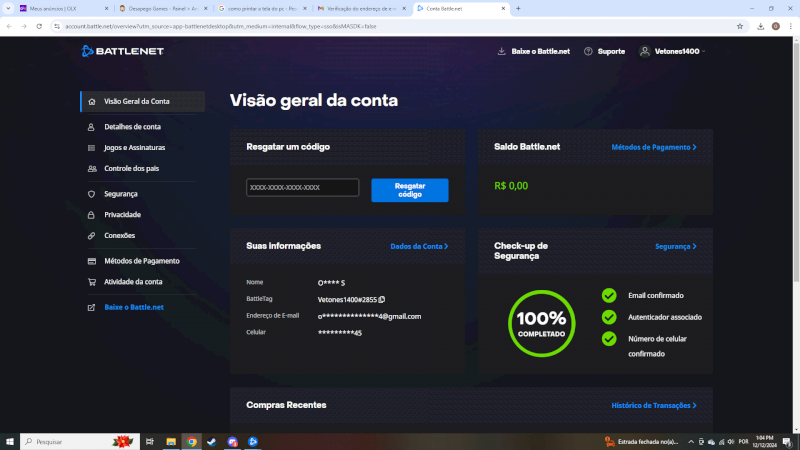This screenshot has width=800, height=450.
Task: Open the Vetones1400 account dropdown
Action: pos(672,51)
